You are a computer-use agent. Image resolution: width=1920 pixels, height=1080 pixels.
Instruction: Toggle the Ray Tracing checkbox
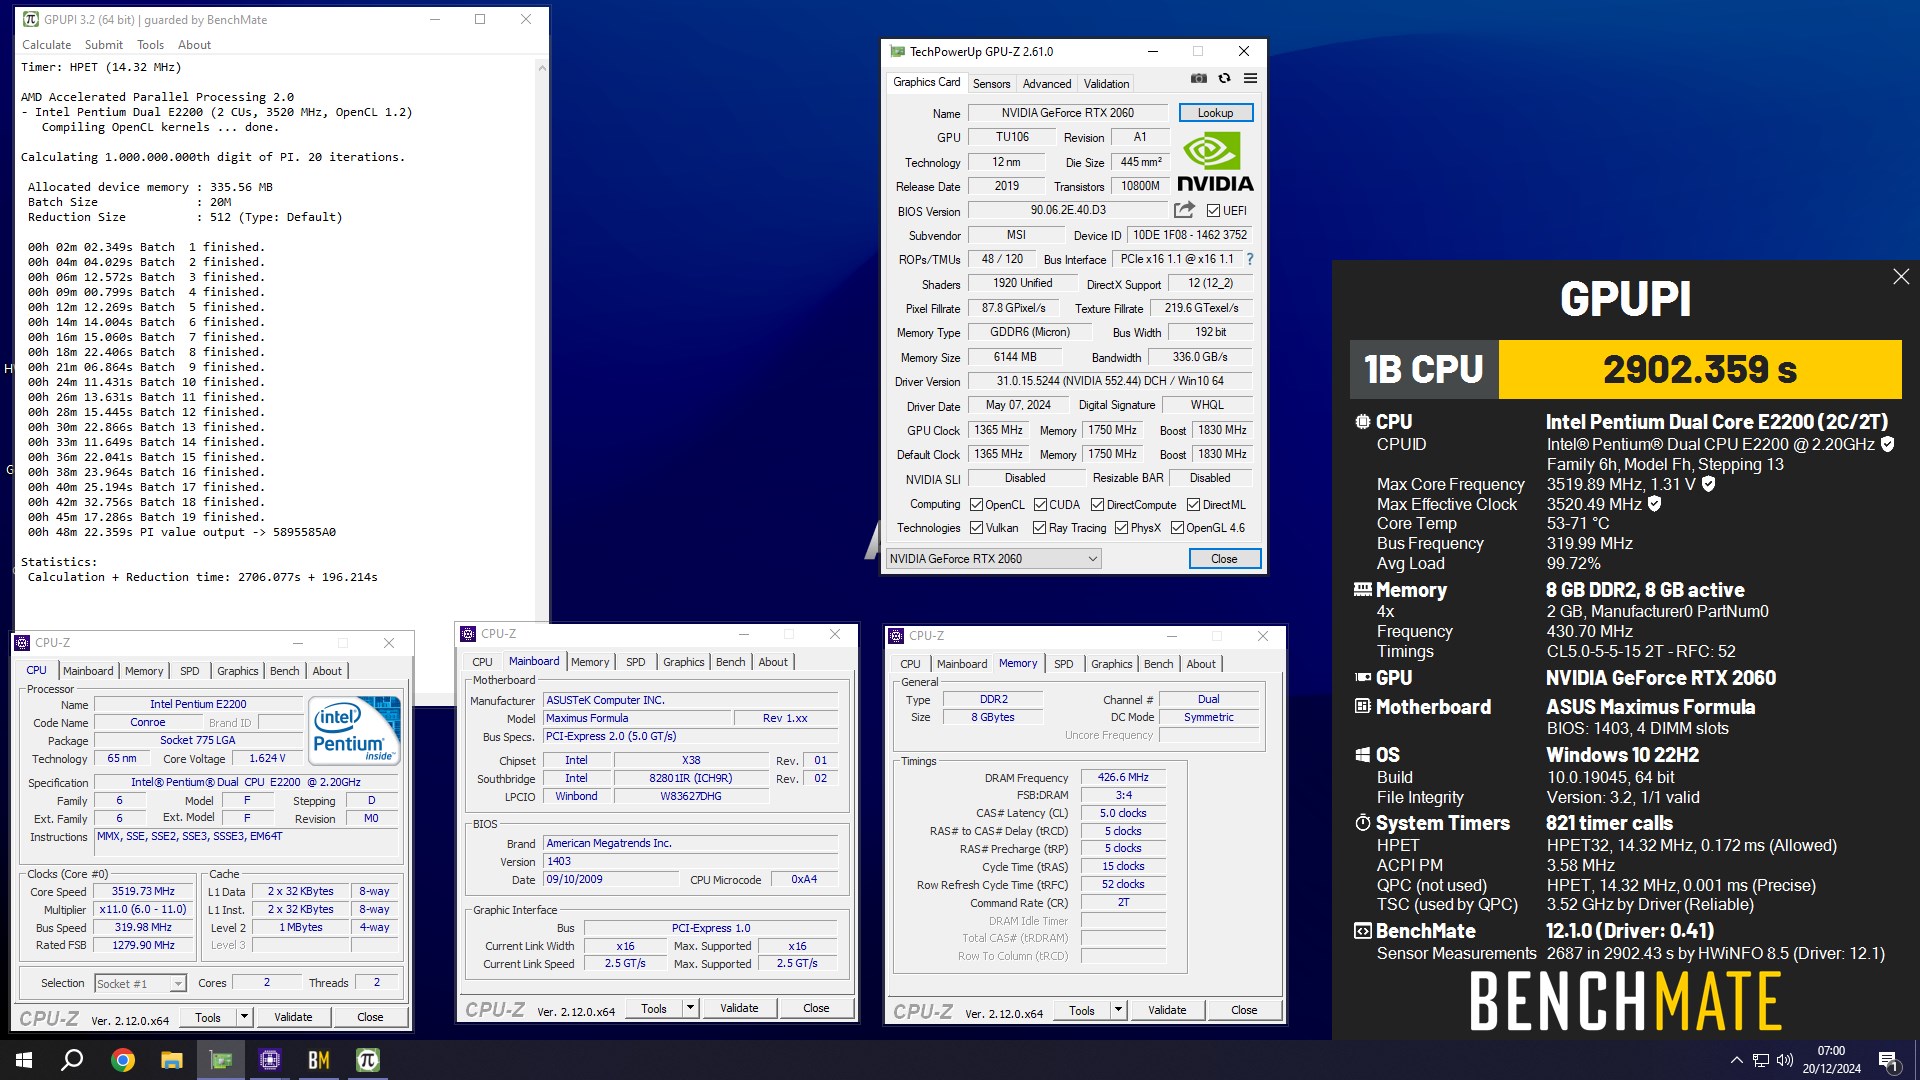pos(1040,528)
